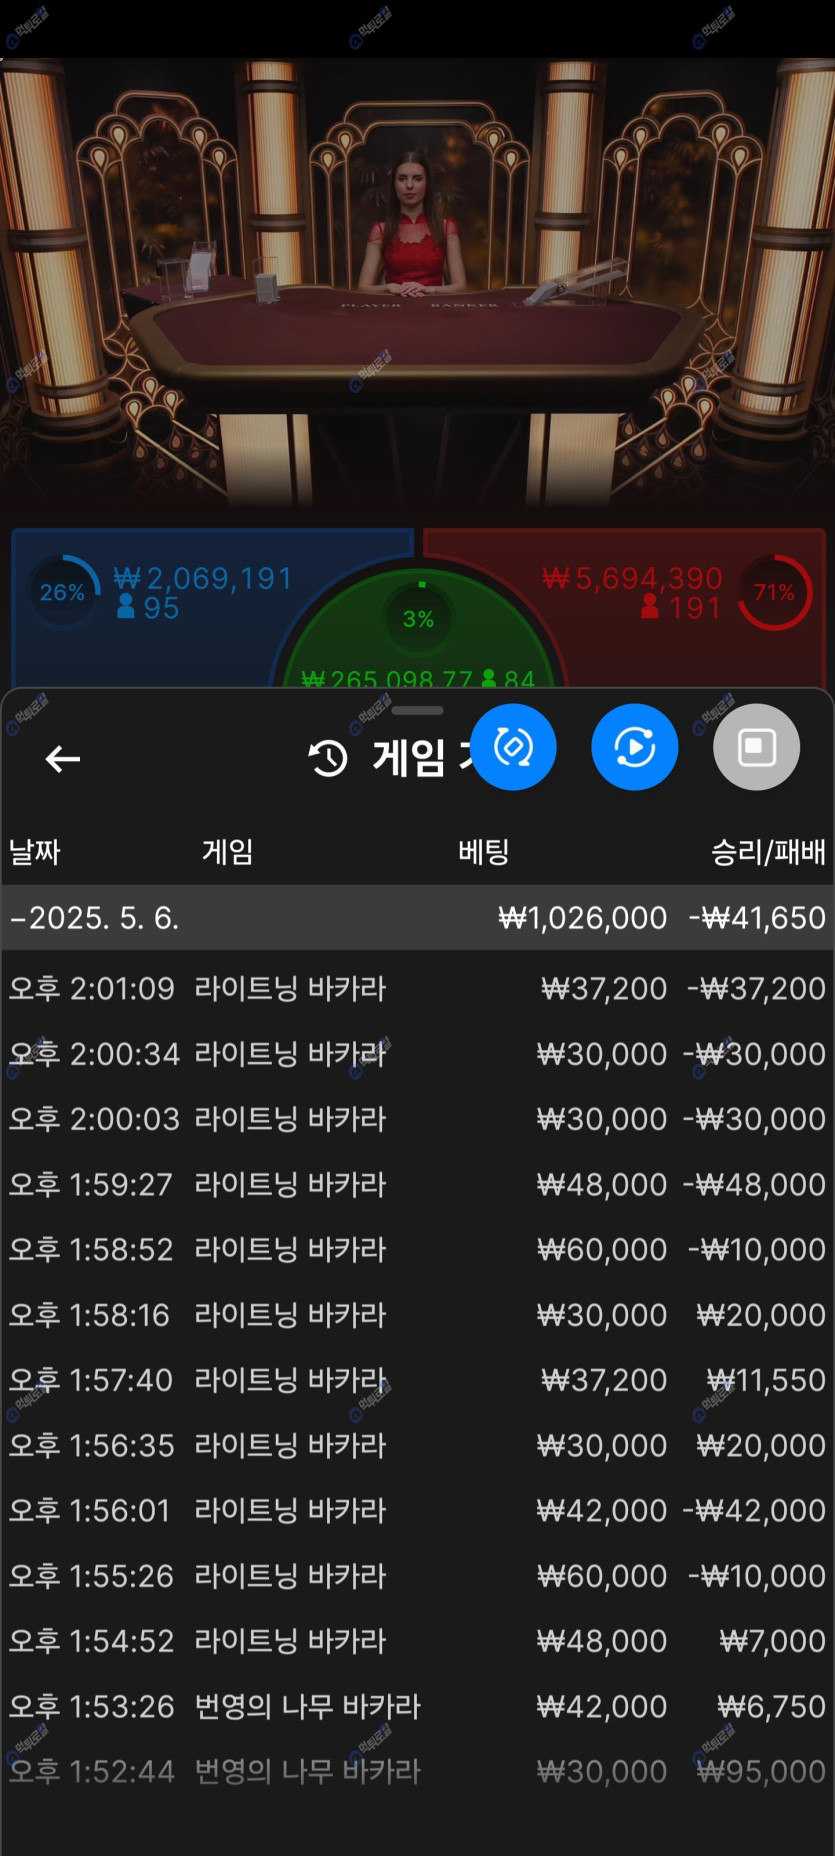Tap the green 3% tie indicator

[x=418, y=618]
